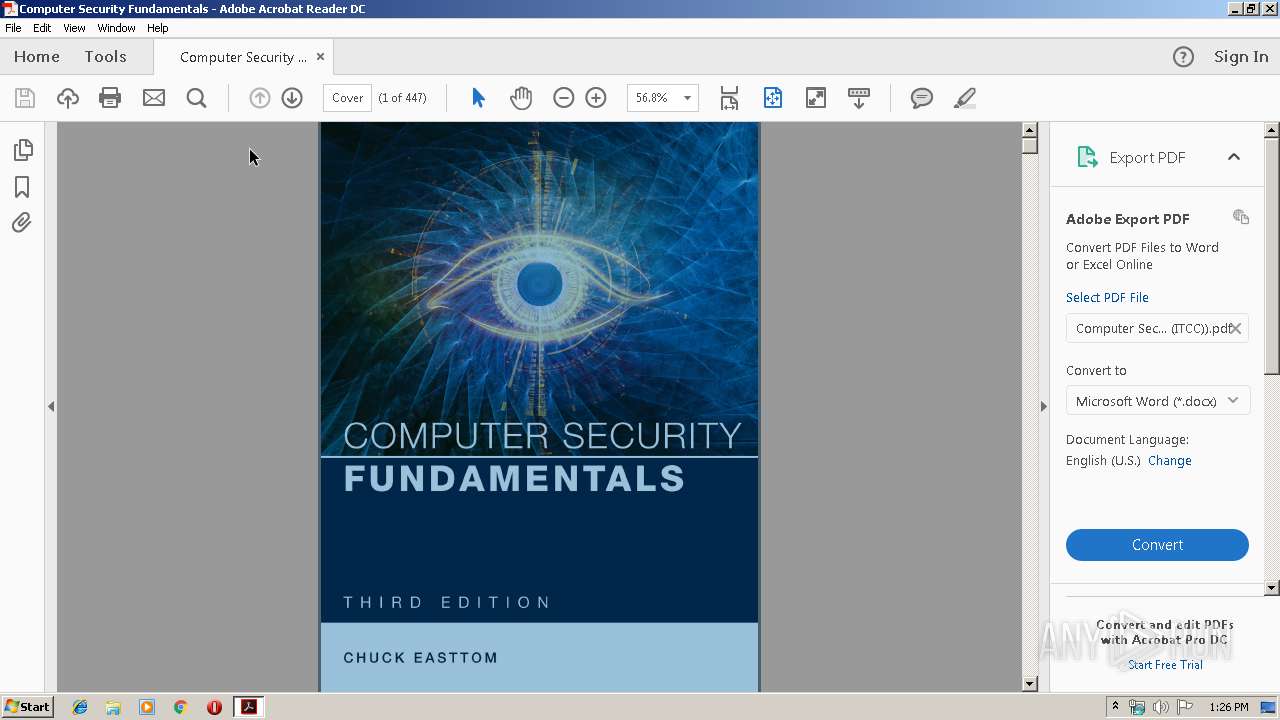Viewport: 1280px width, 720px height.
Task: Click the Select PDF File link
Action: point(1107,298)
